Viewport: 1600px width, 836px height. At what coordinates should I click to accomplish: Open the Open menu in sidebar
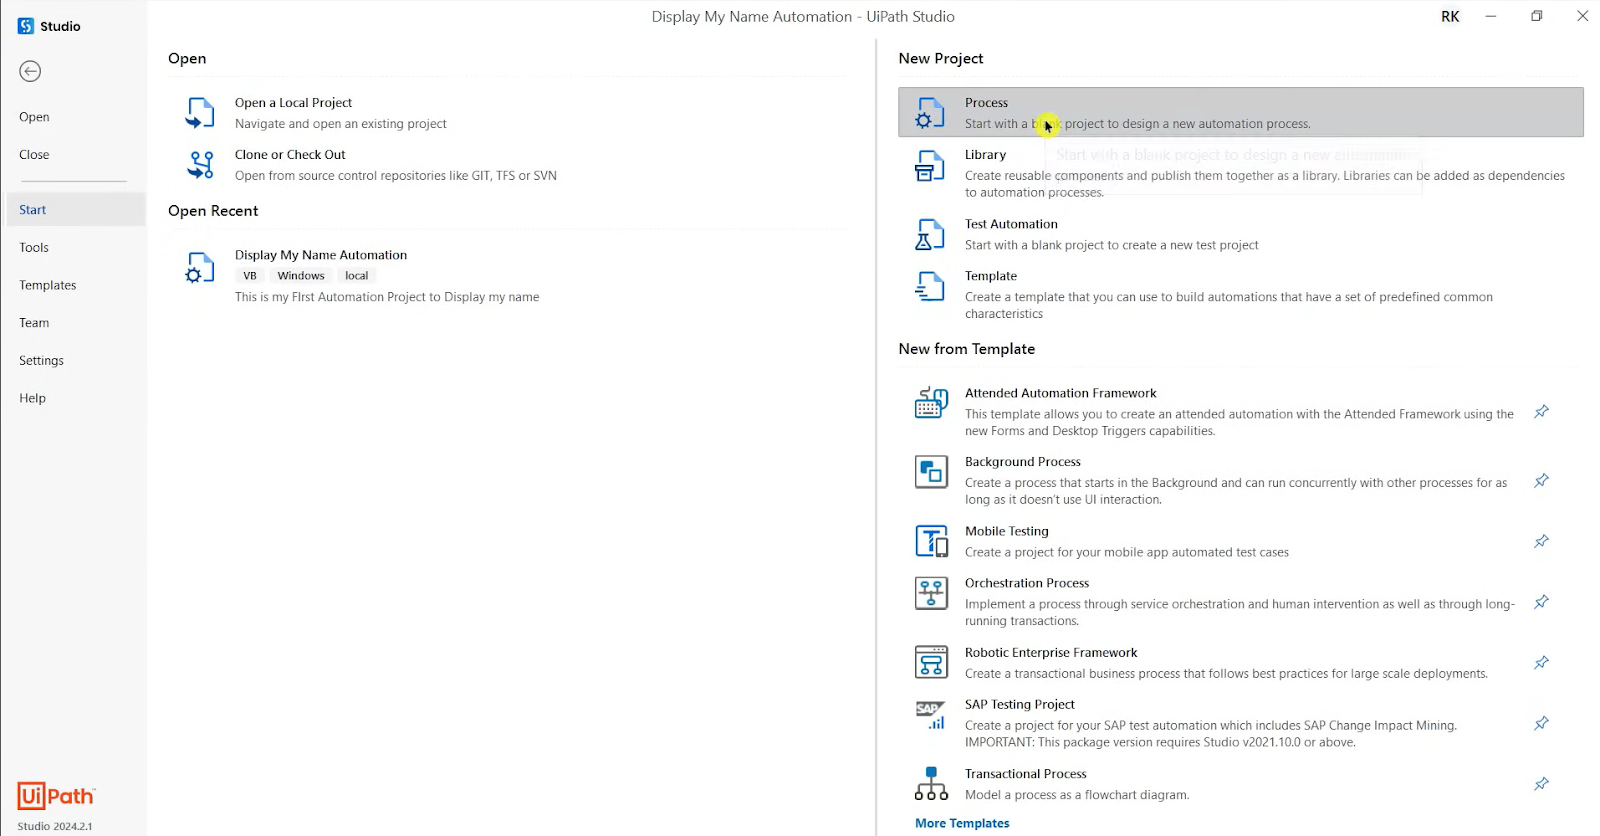tap(34, 117)
